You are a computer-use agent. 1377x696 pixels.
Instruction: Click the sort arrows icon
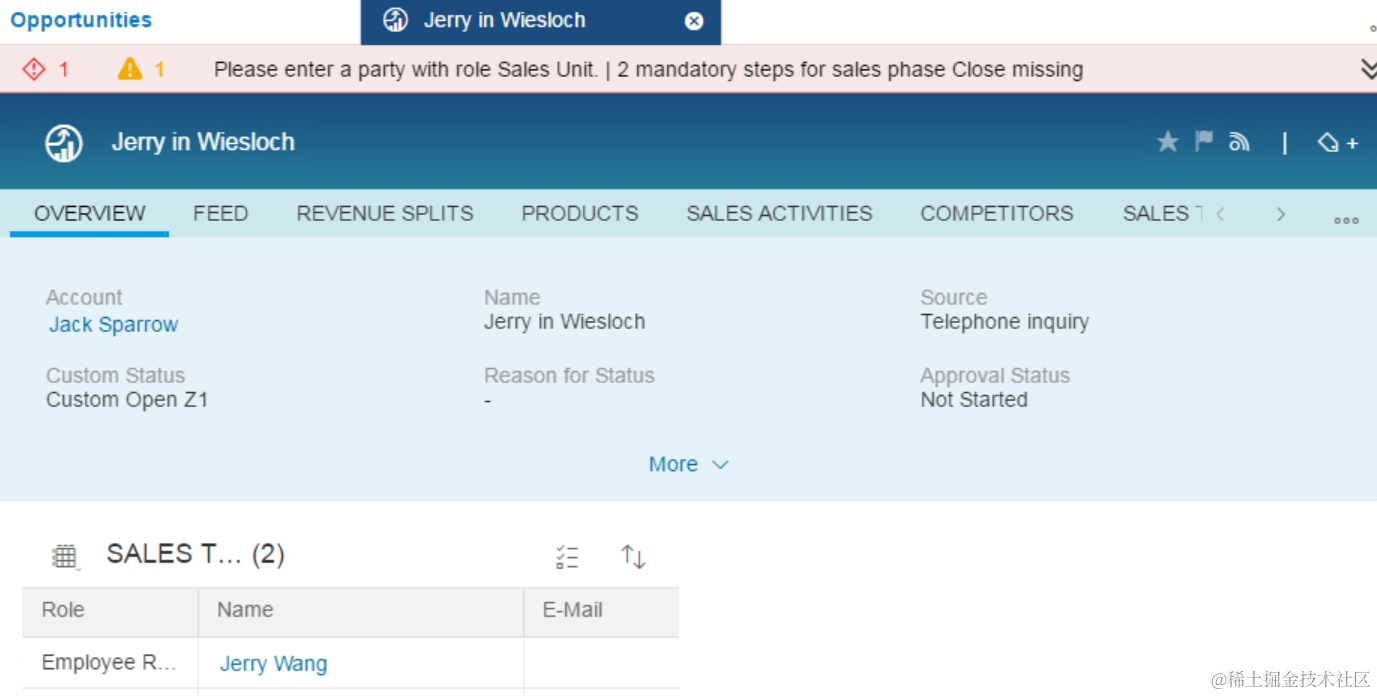click(x=633, y=557)
